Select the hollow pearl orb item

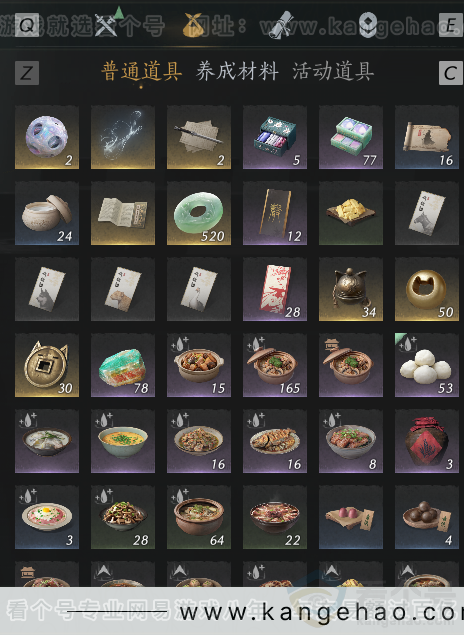[x=47, y=137]
